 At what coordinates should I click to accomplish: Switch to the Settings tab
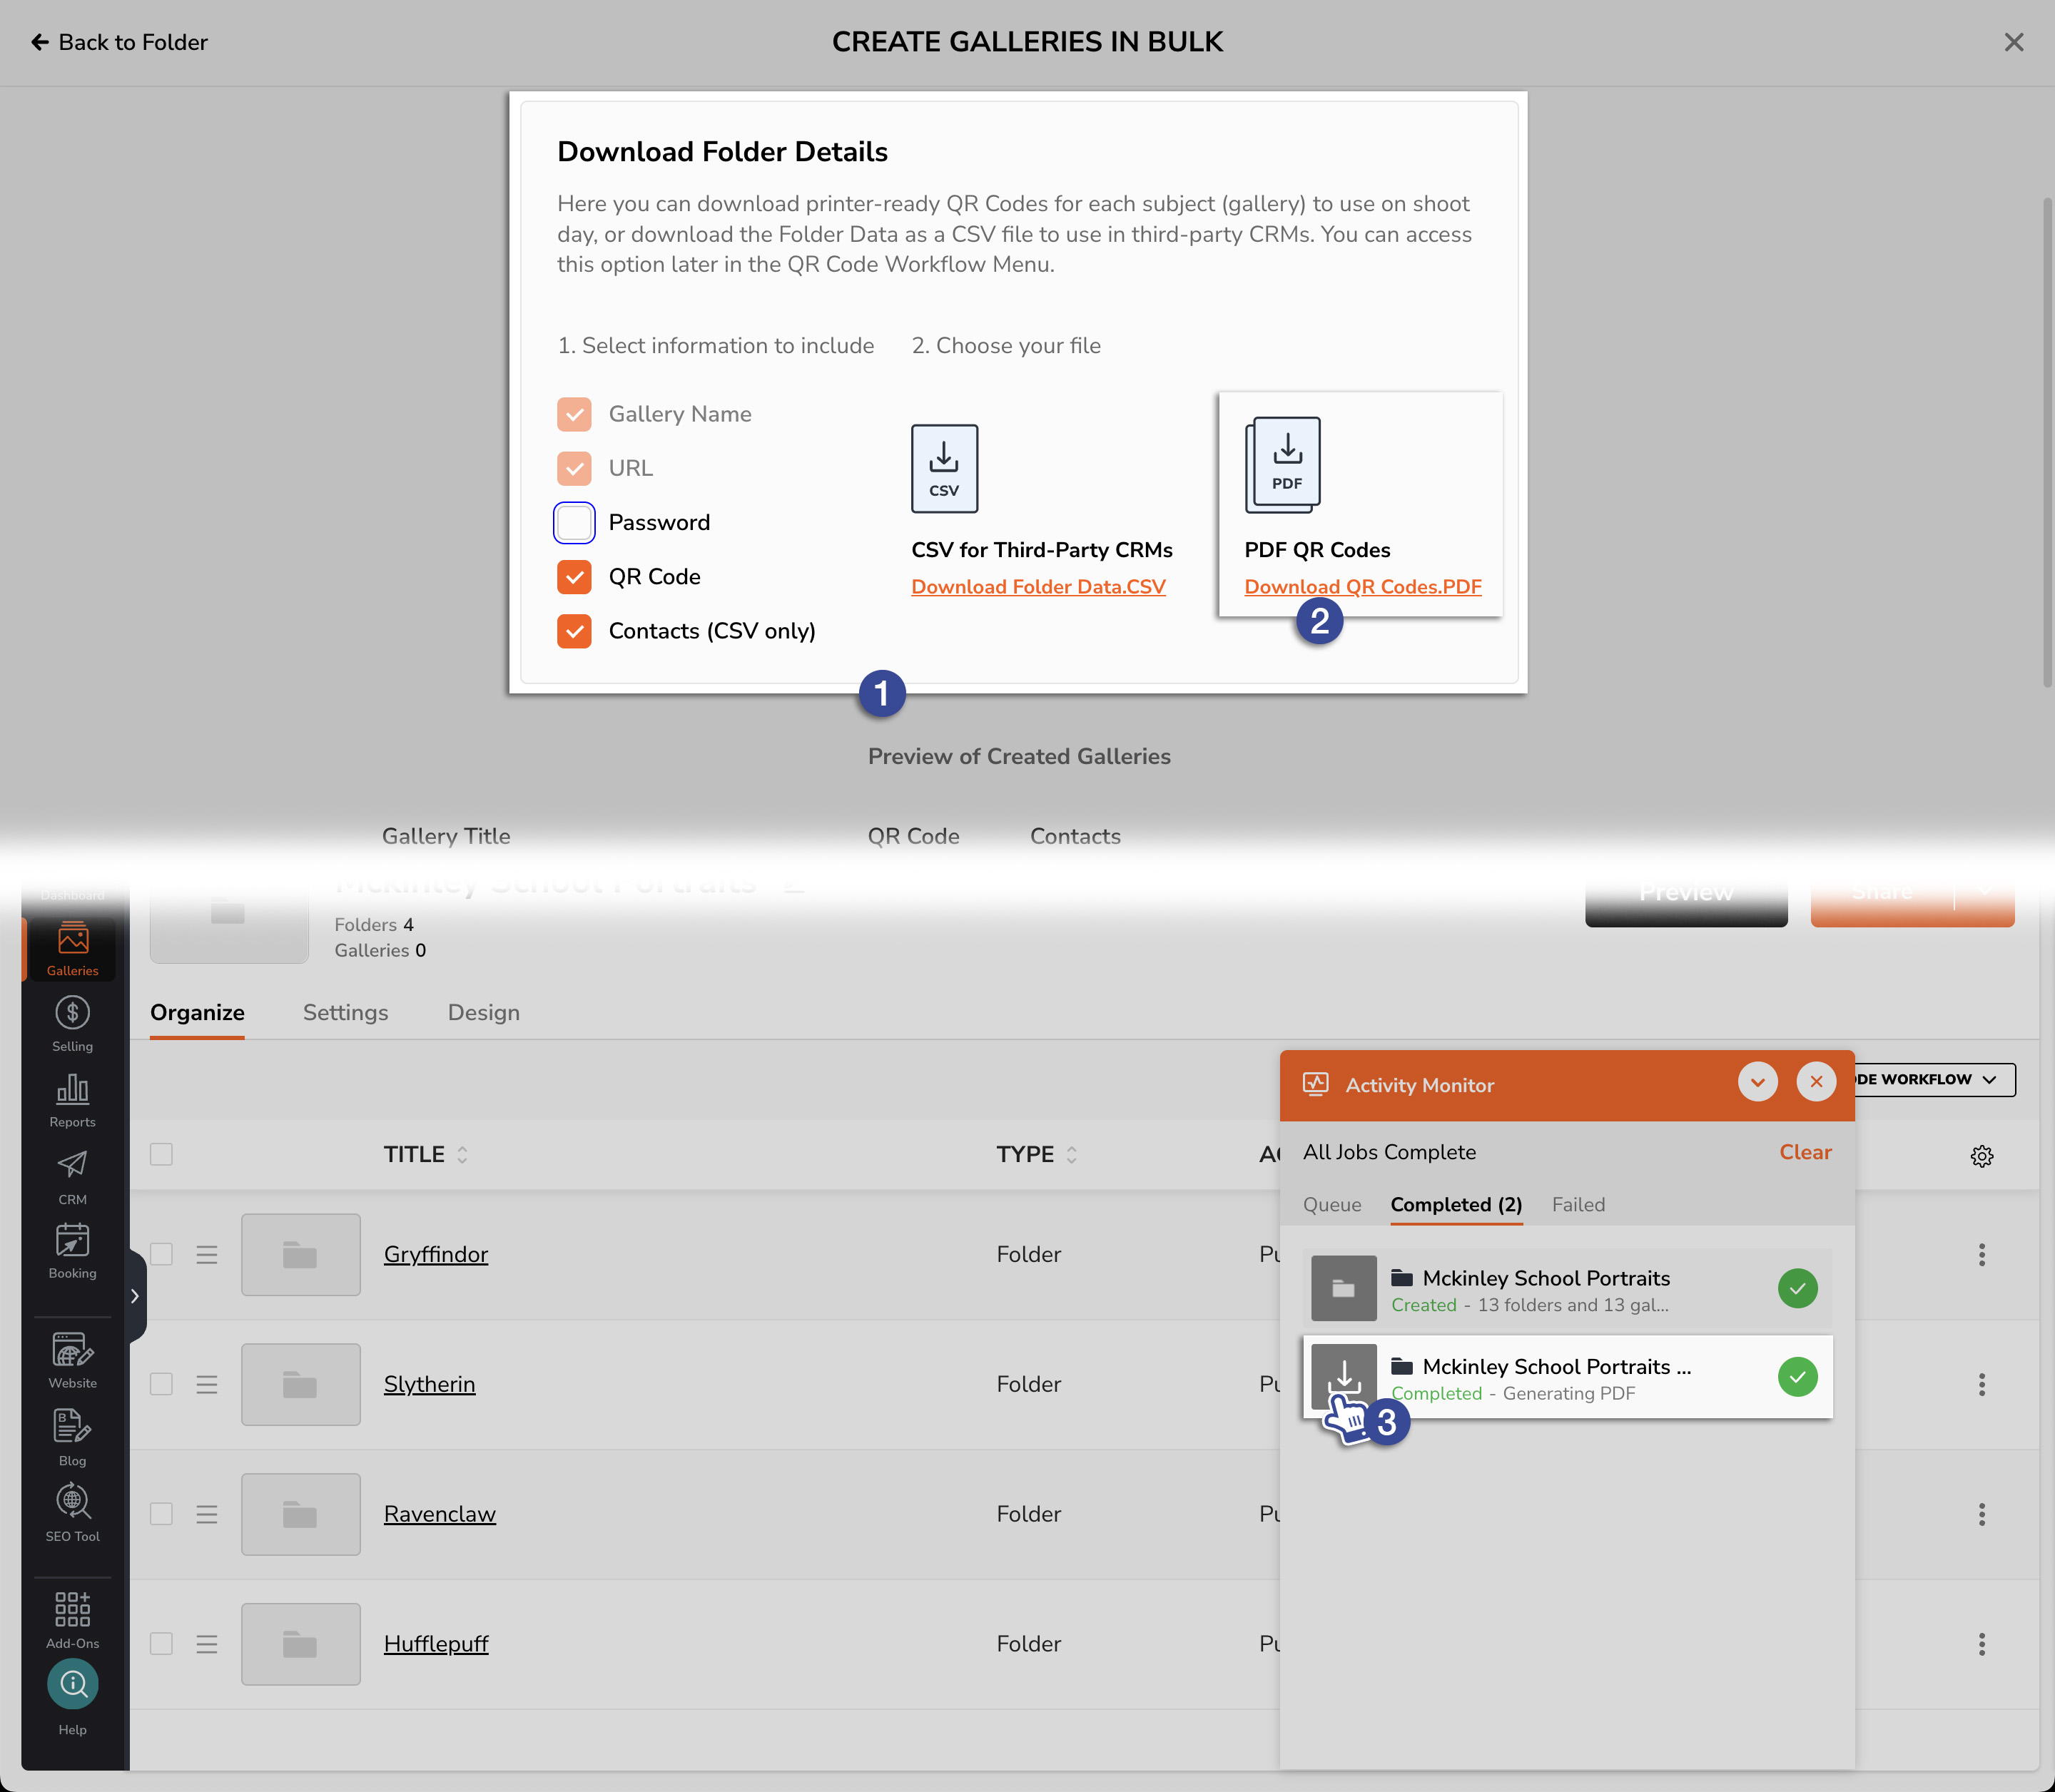click(345, 1013)
